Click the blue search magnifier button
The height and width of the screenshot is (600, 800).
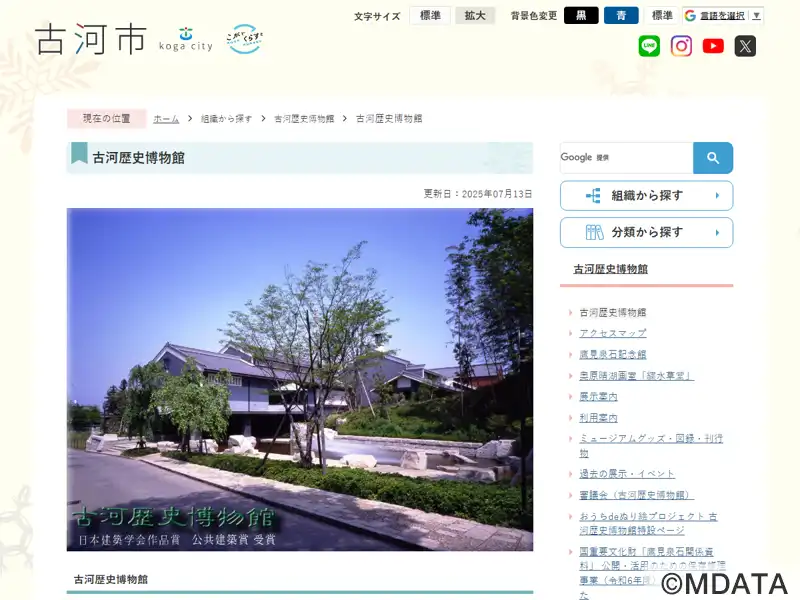click(713, 158)
